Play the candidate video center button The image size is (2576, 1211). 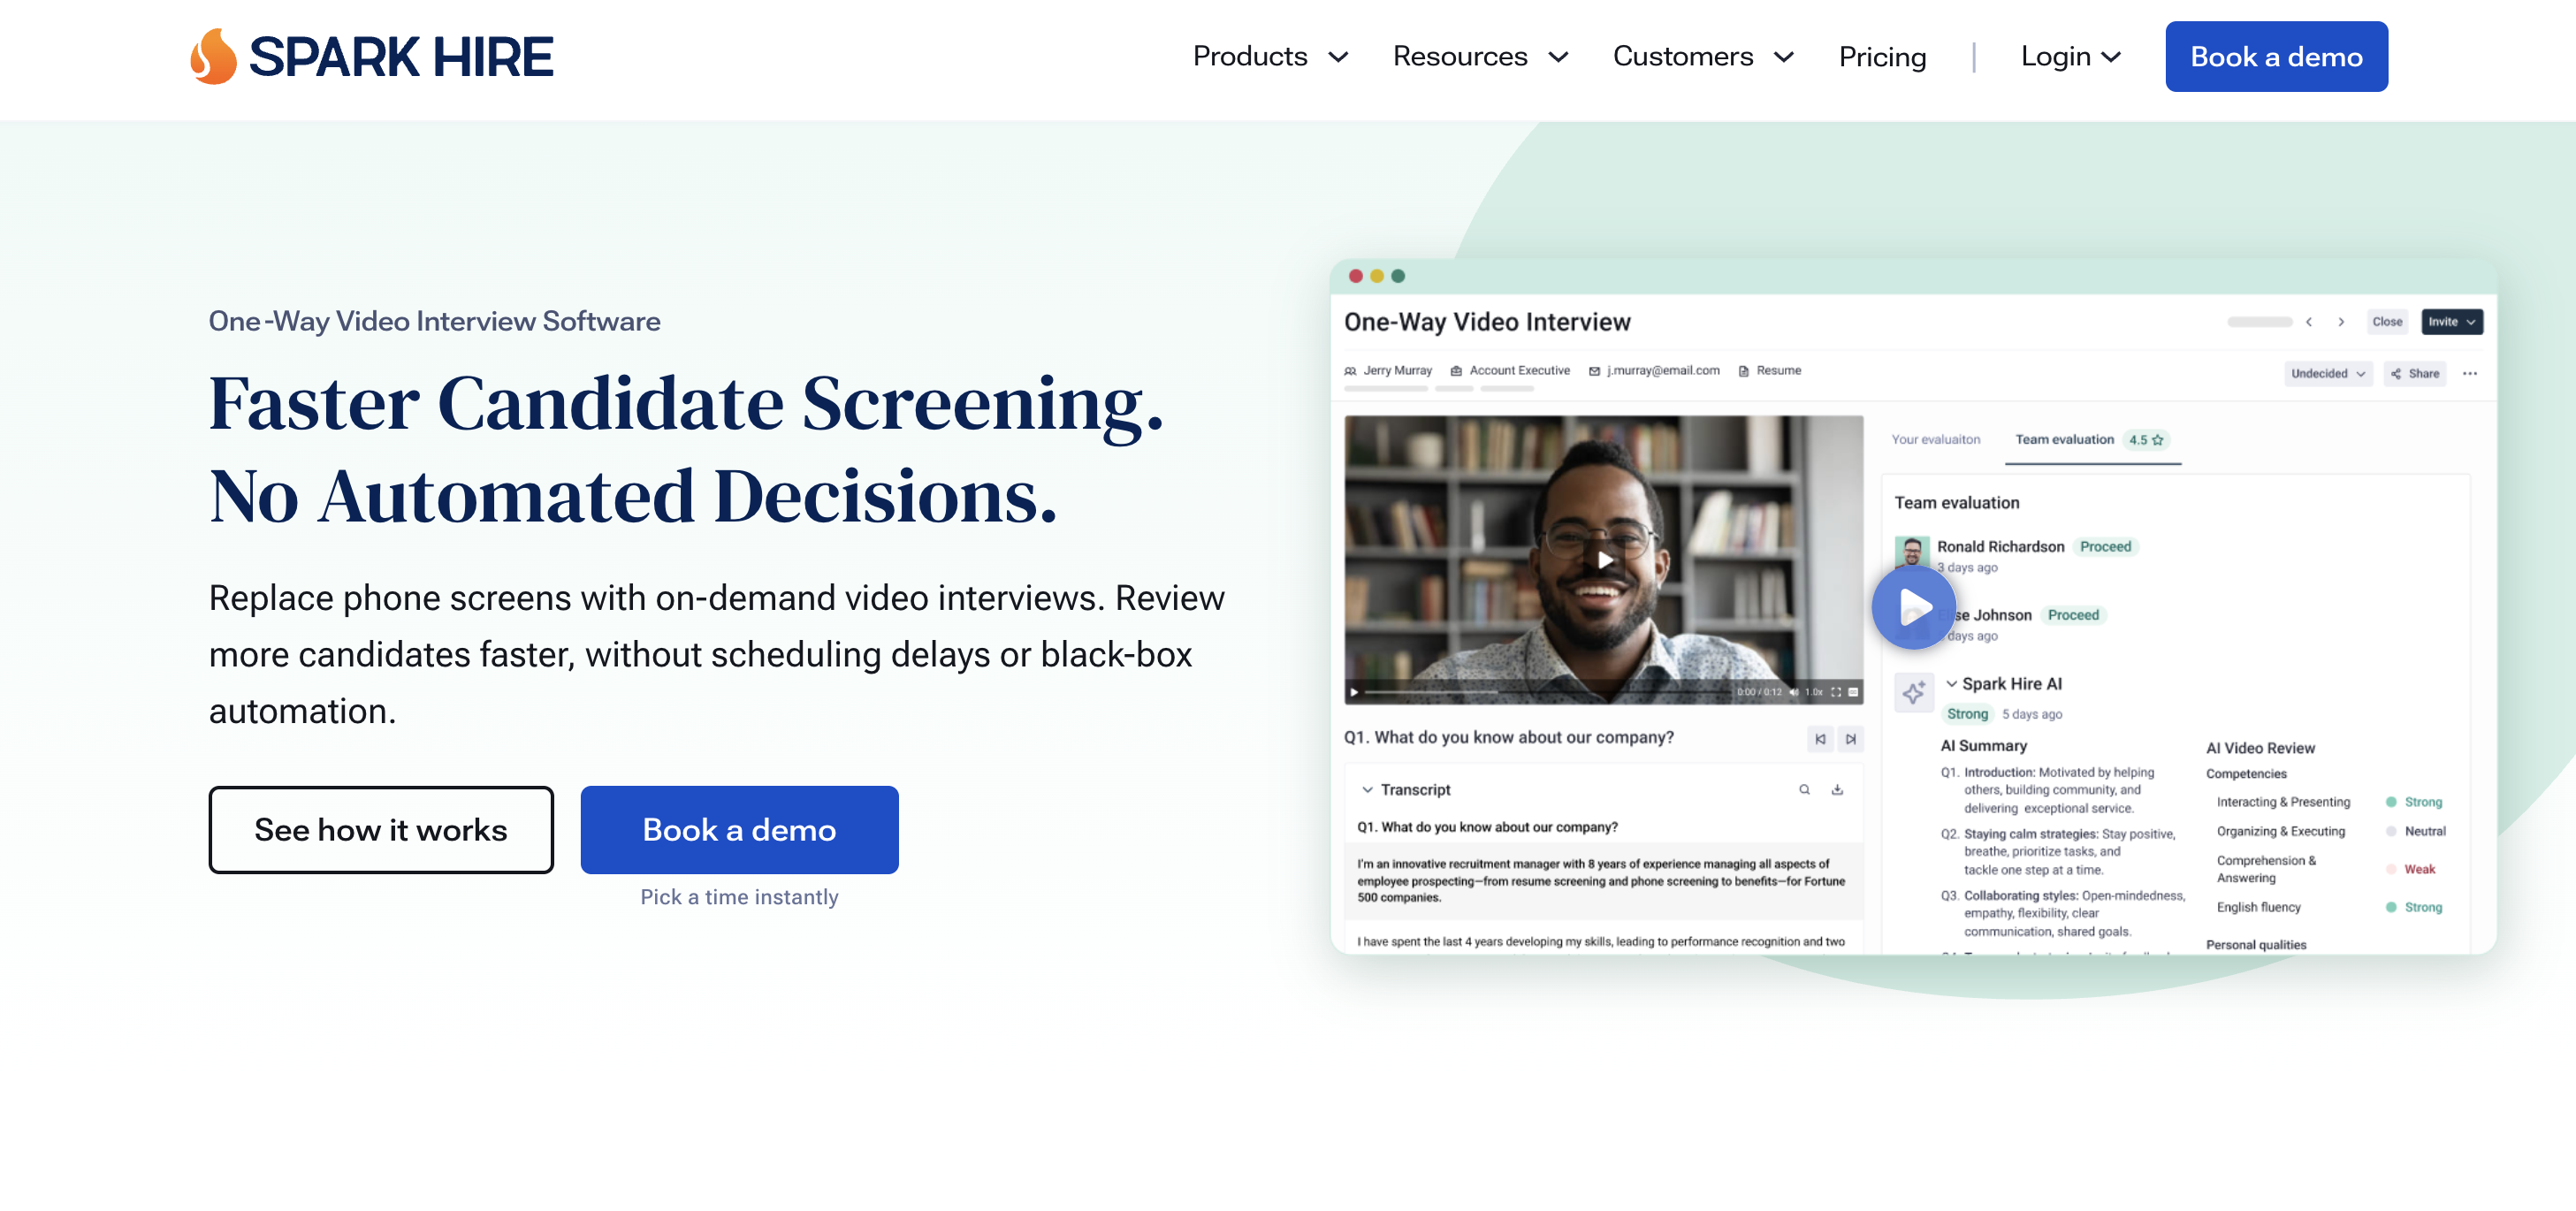[x=1604, y=560]
